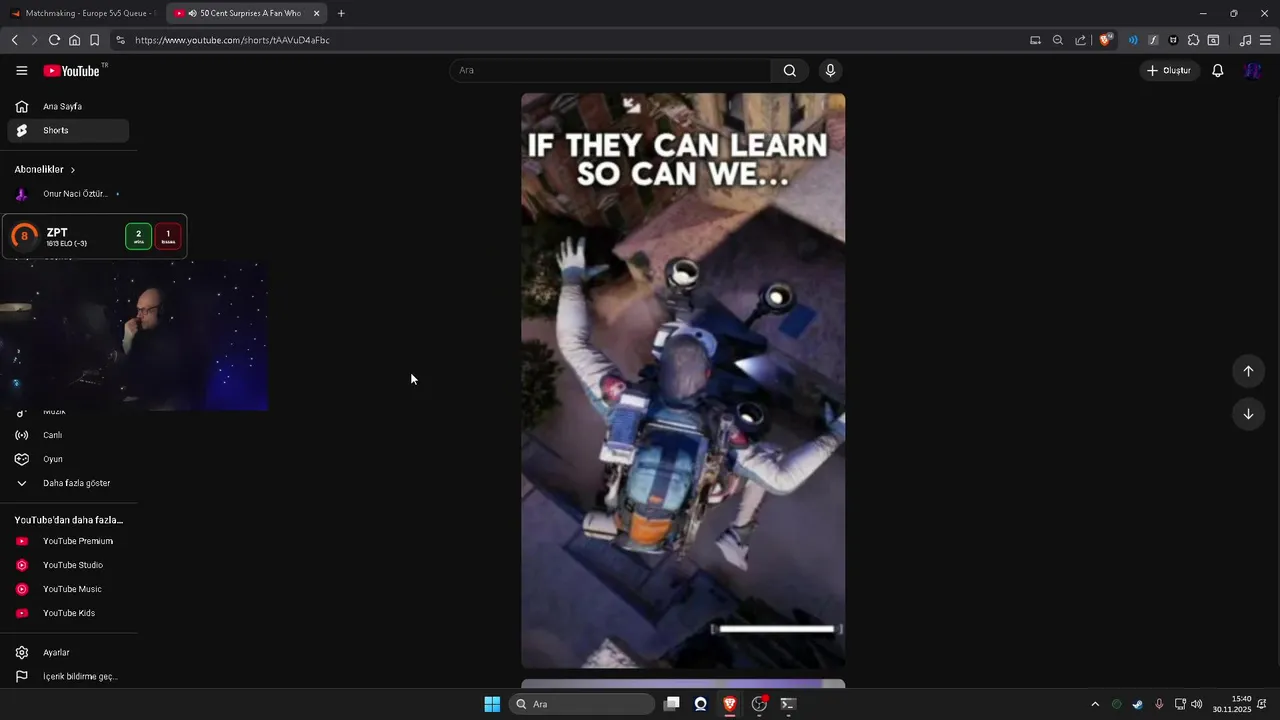Click the microphone icon in the system tray

tap(1159, 704)
